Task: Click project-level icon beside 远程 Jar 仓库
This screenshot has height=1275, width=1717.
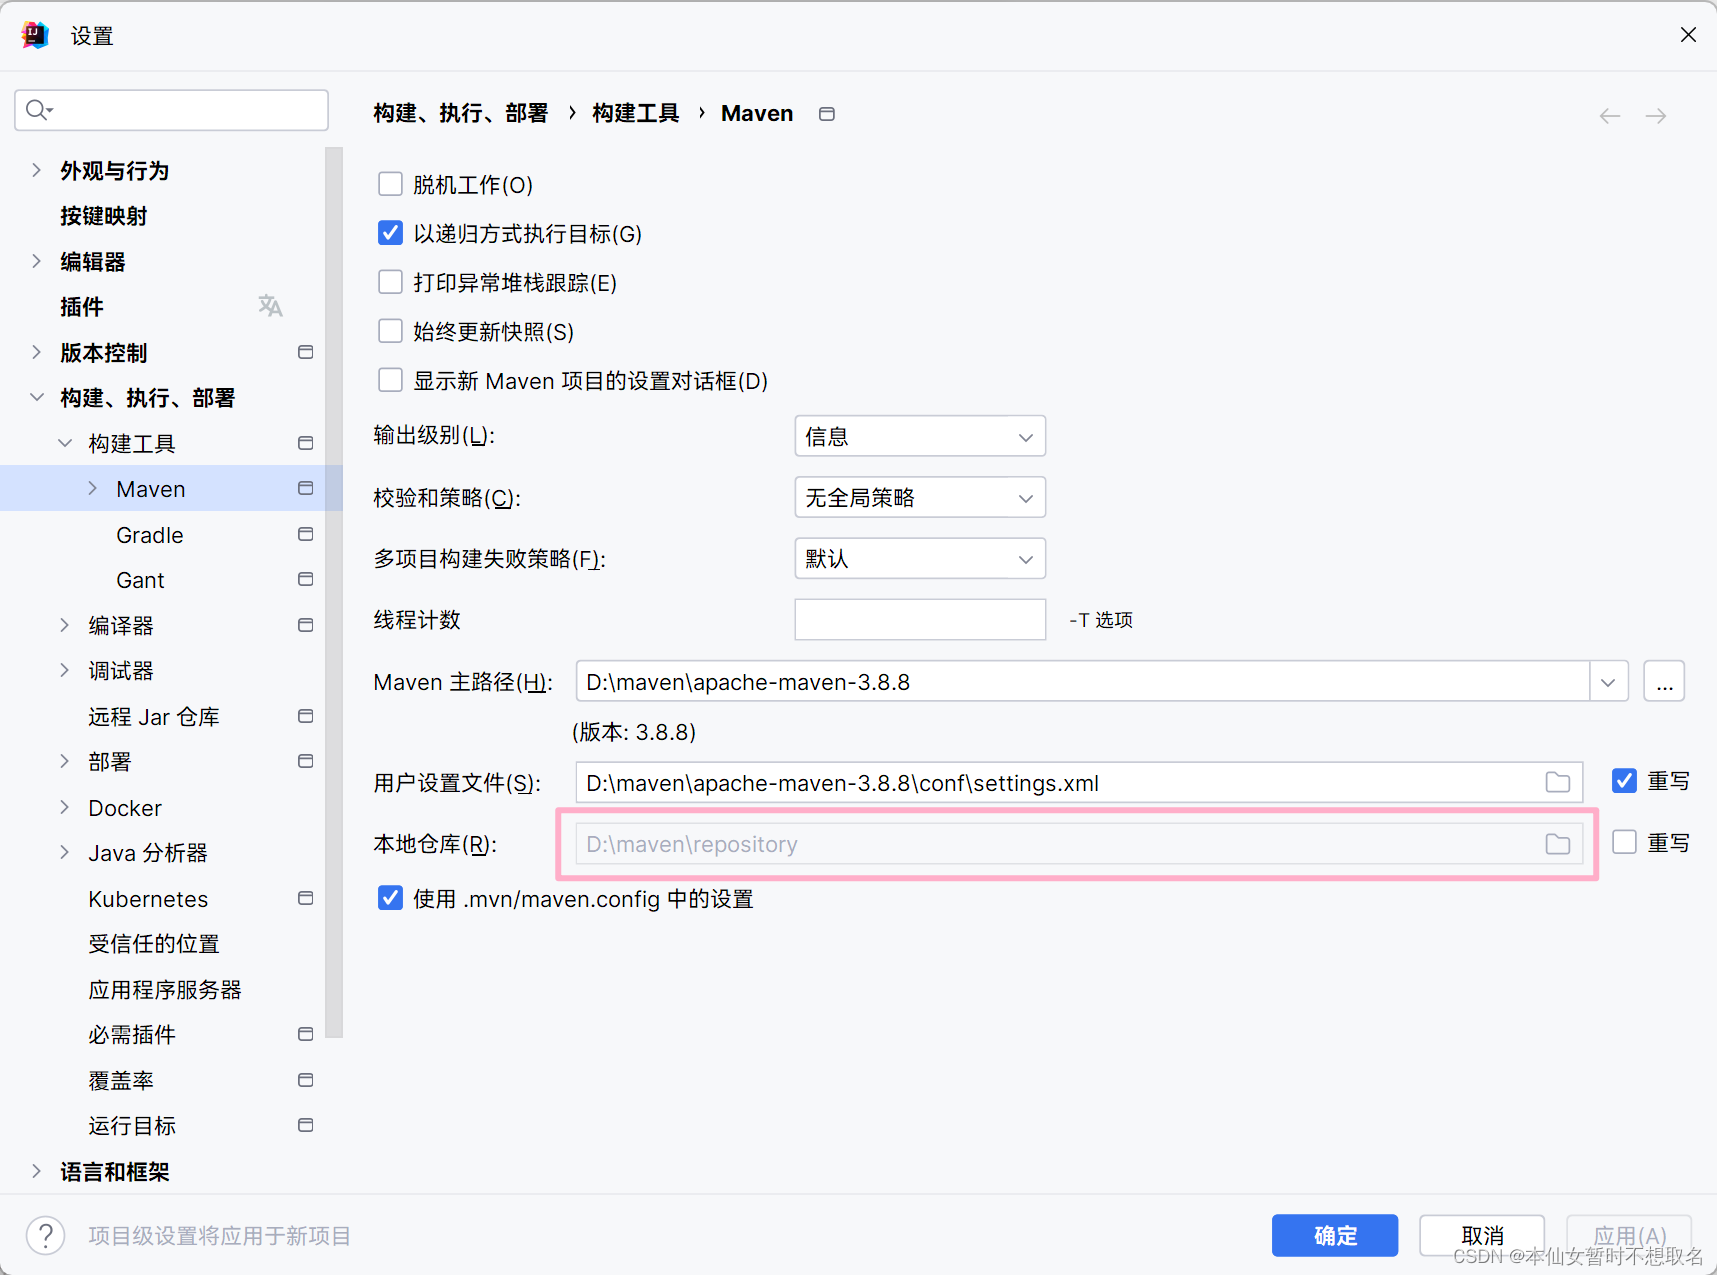Action: (306, 716)
